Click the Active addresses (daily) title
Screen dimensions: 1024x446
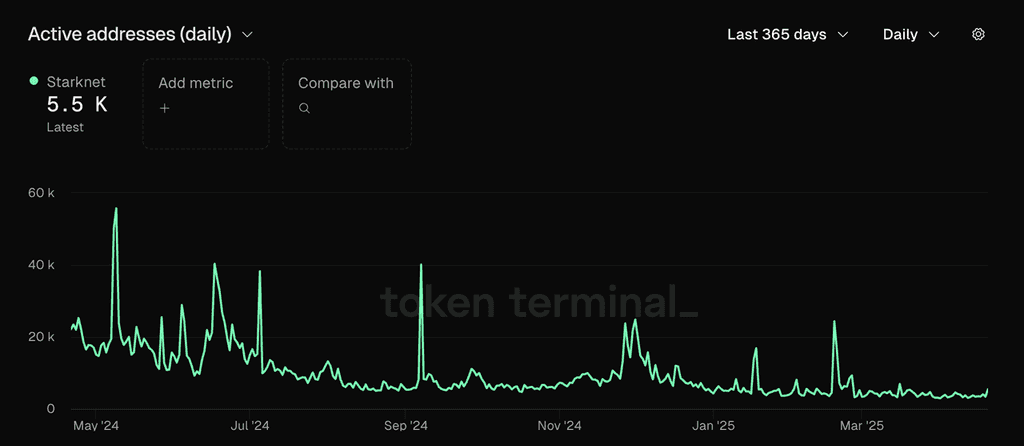pos(129,35)
